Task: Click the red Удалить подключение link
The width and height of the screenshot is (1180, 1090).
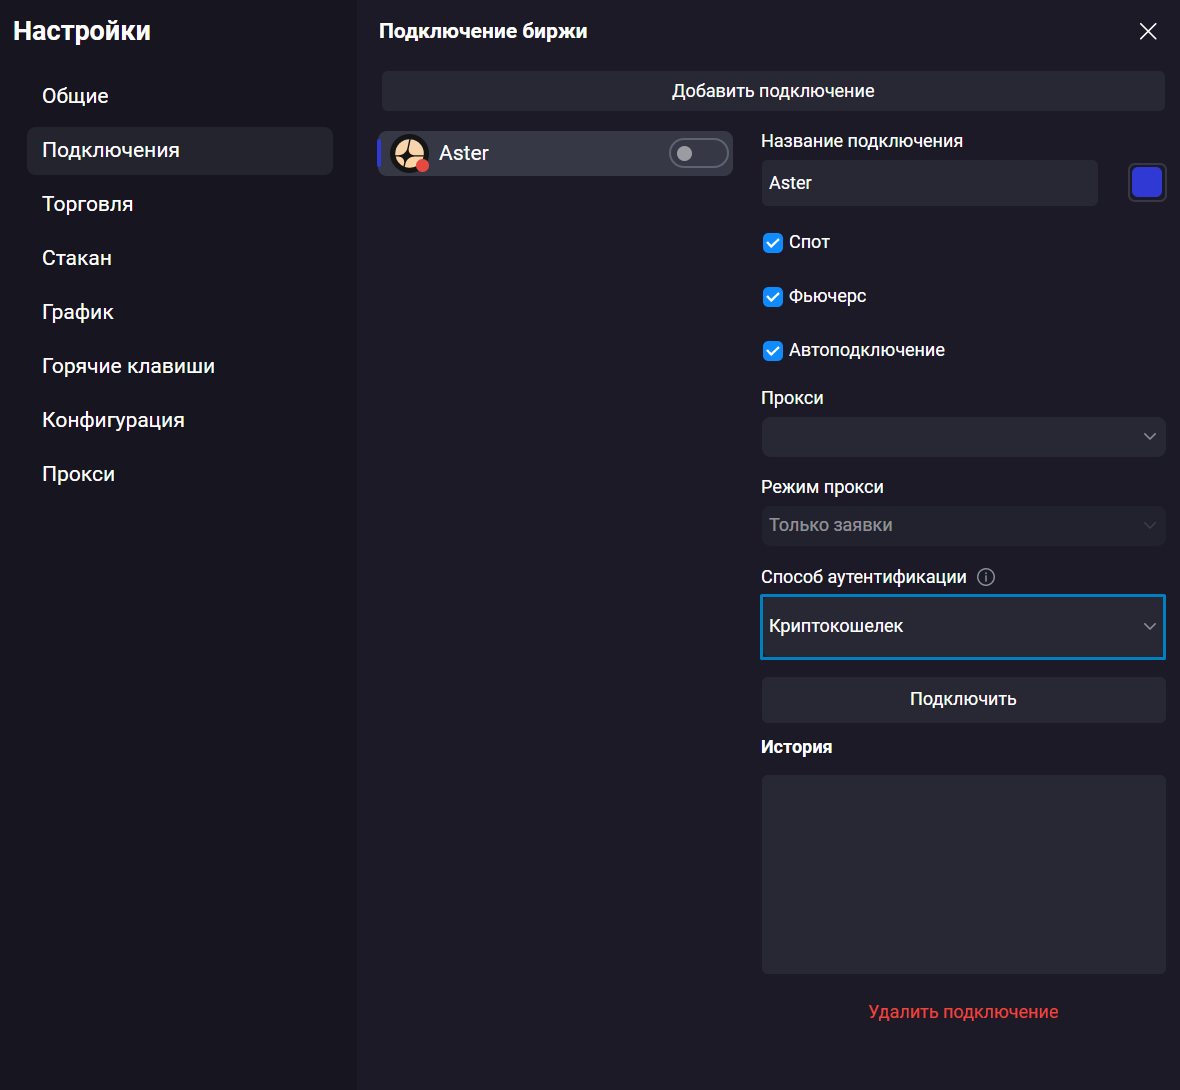Action: point(963,1012)
